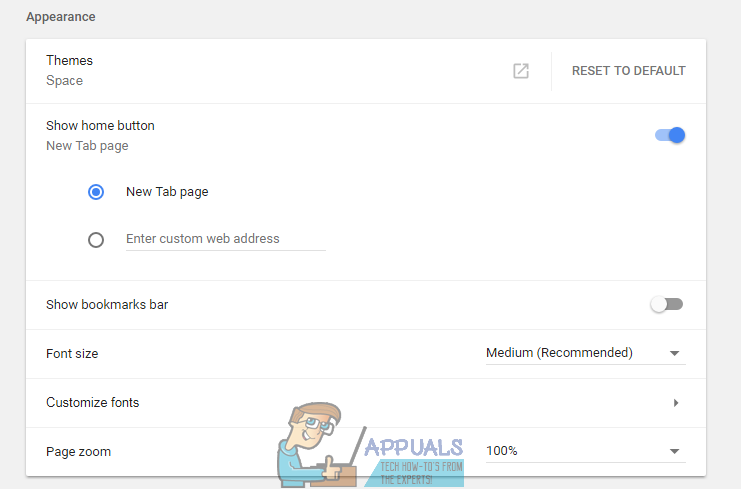Select the New Tab page radio option
The height and width of the screenshot is (489, 741).
pyautogui.click(x=96, y=192)
